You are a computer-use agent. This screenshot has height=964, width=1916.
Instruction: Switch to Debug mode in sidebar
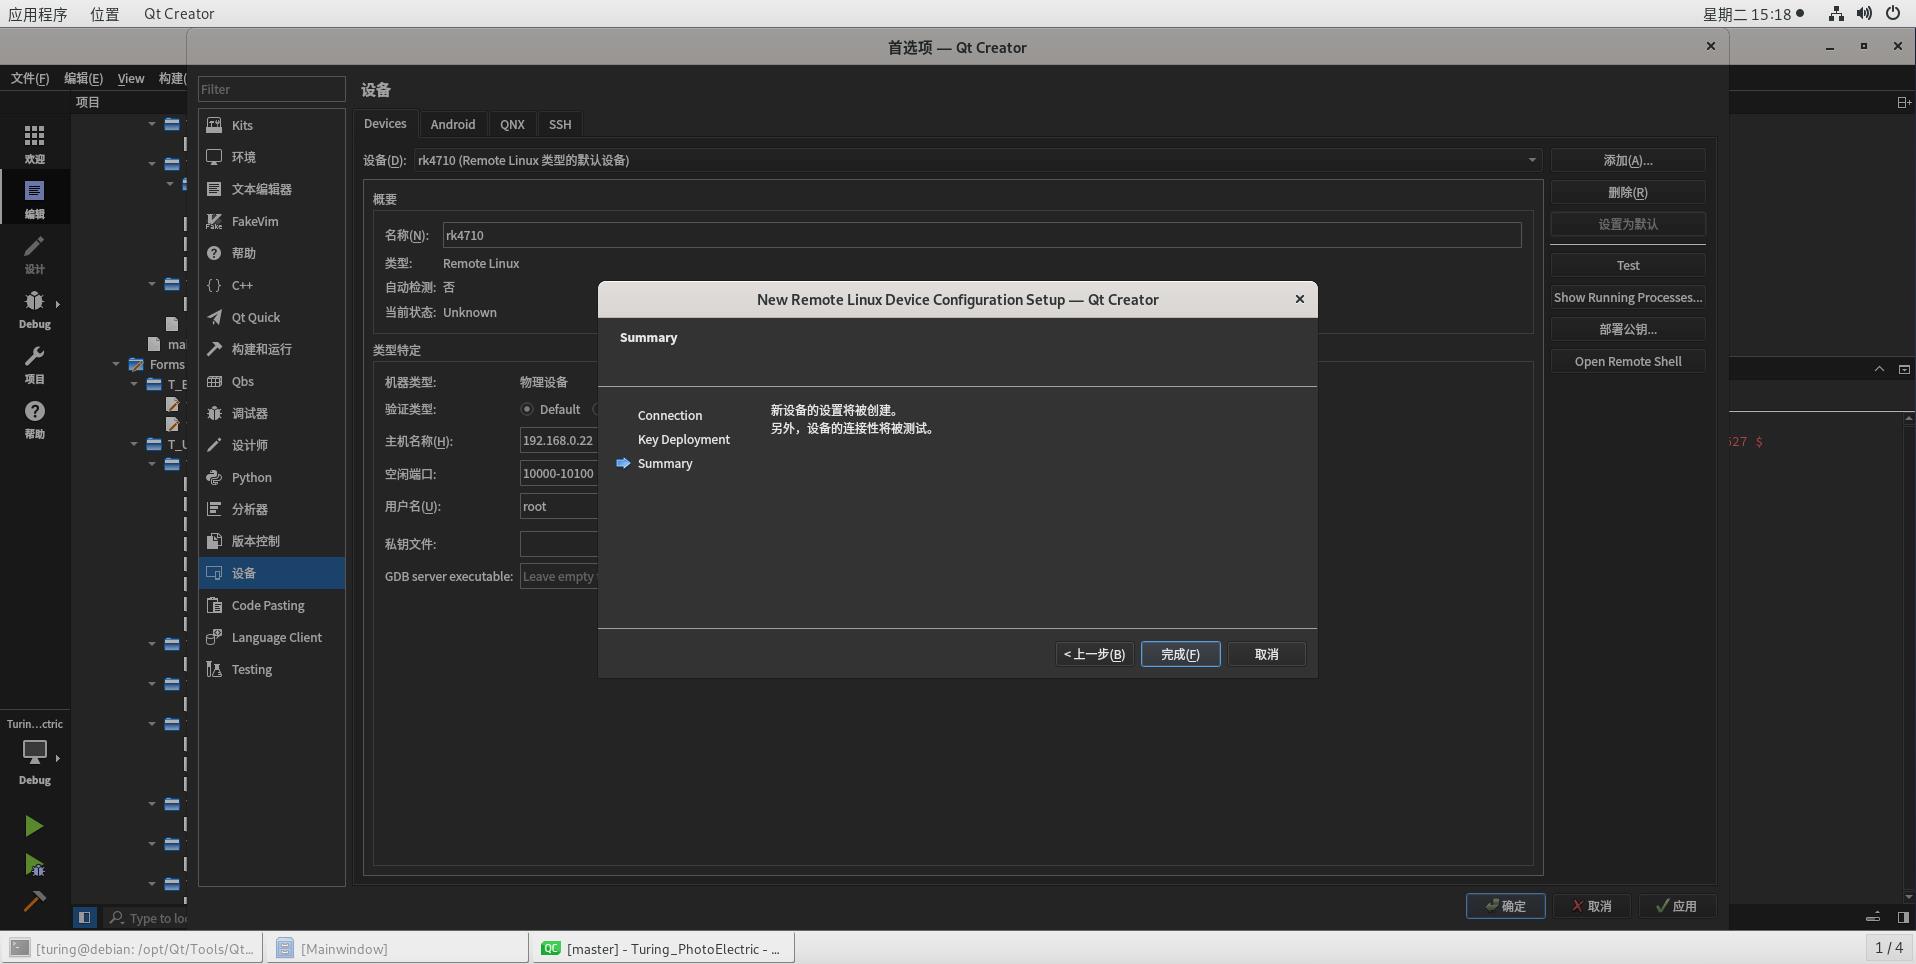coord(35,308)
